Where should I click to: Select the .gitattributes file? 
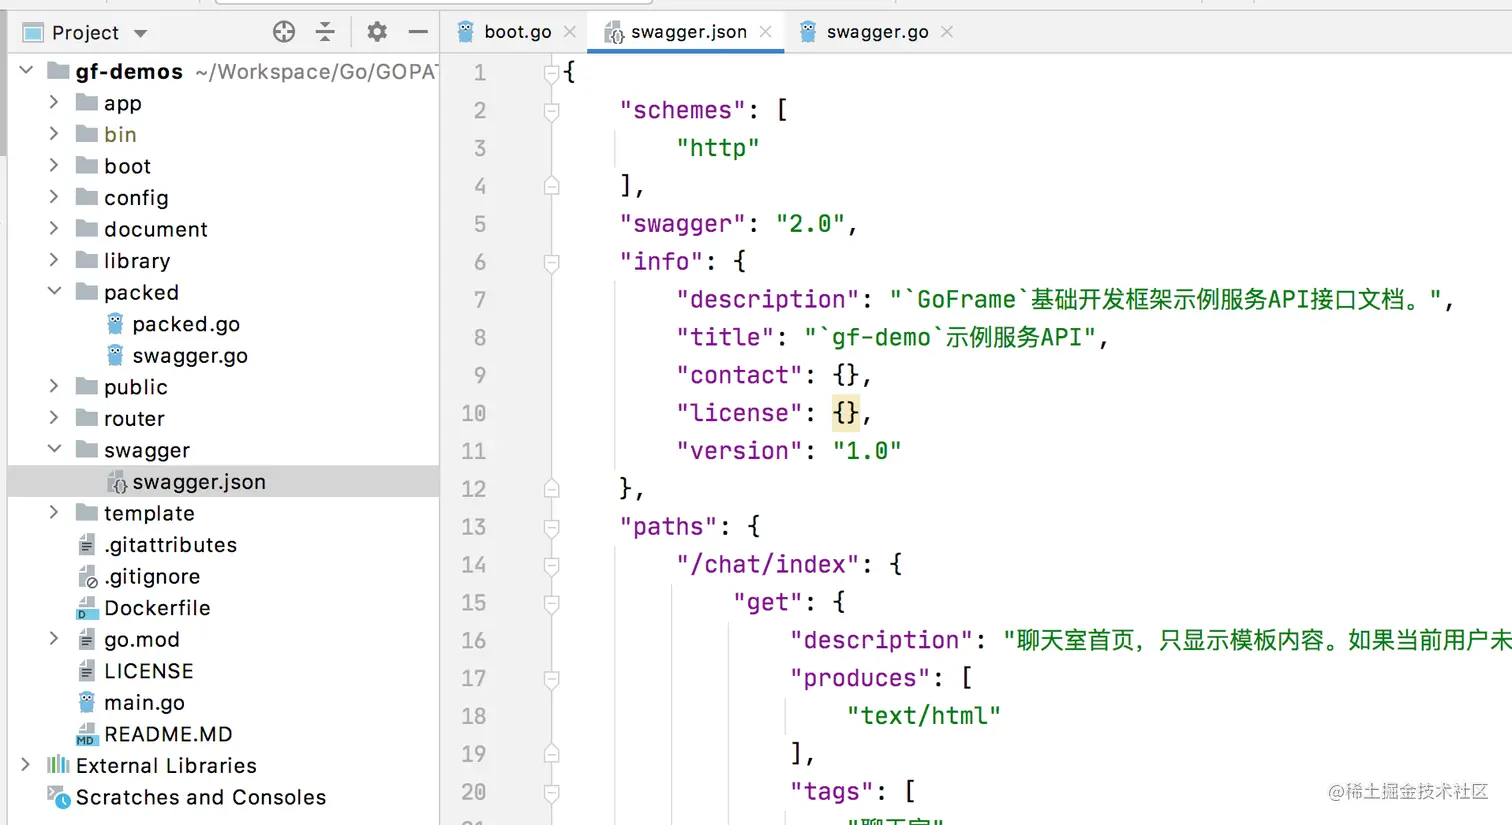170,545
